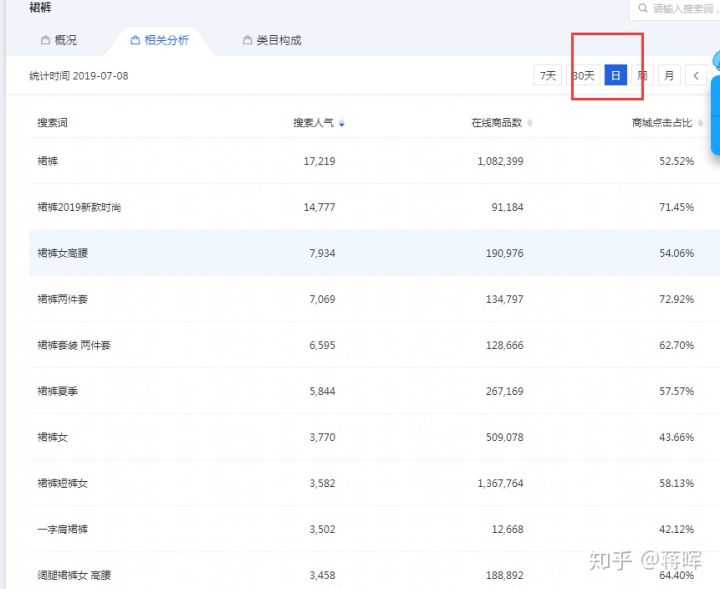The width and height of the screenshot is (720, 589).
Task: Select the 30天 time range button
Action: pos(583,75)
